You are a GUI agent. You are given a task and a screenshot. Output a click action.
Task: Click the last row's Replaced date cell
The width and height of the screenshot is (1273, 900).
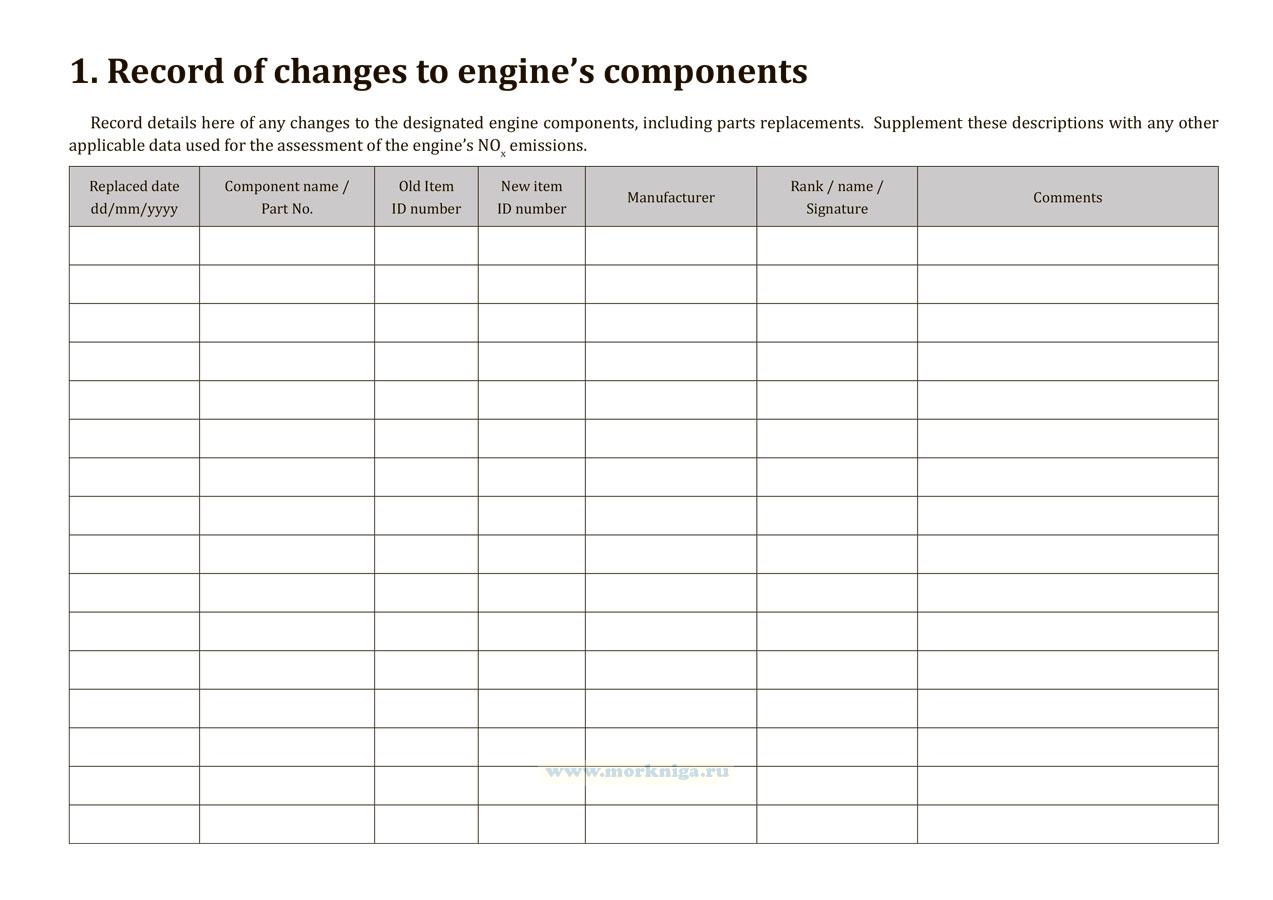pyautogui.click(x=134, y=824)
